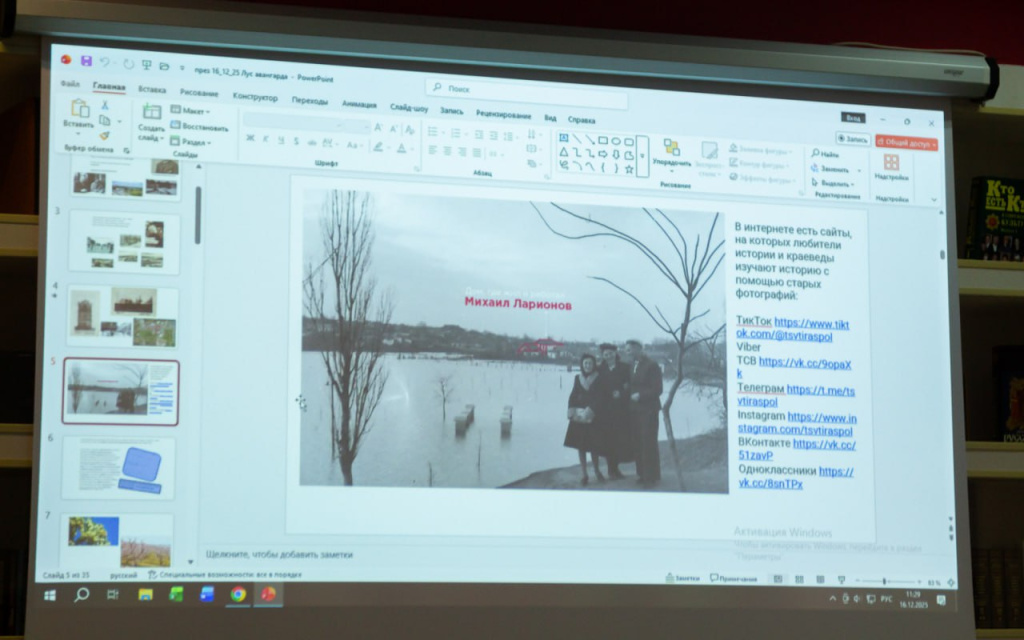The width and height of the screenshot is (1024, 640).
Task: Adjust the zoom slider in status bar
Action: pyautogui.click(x=885, y=581)
